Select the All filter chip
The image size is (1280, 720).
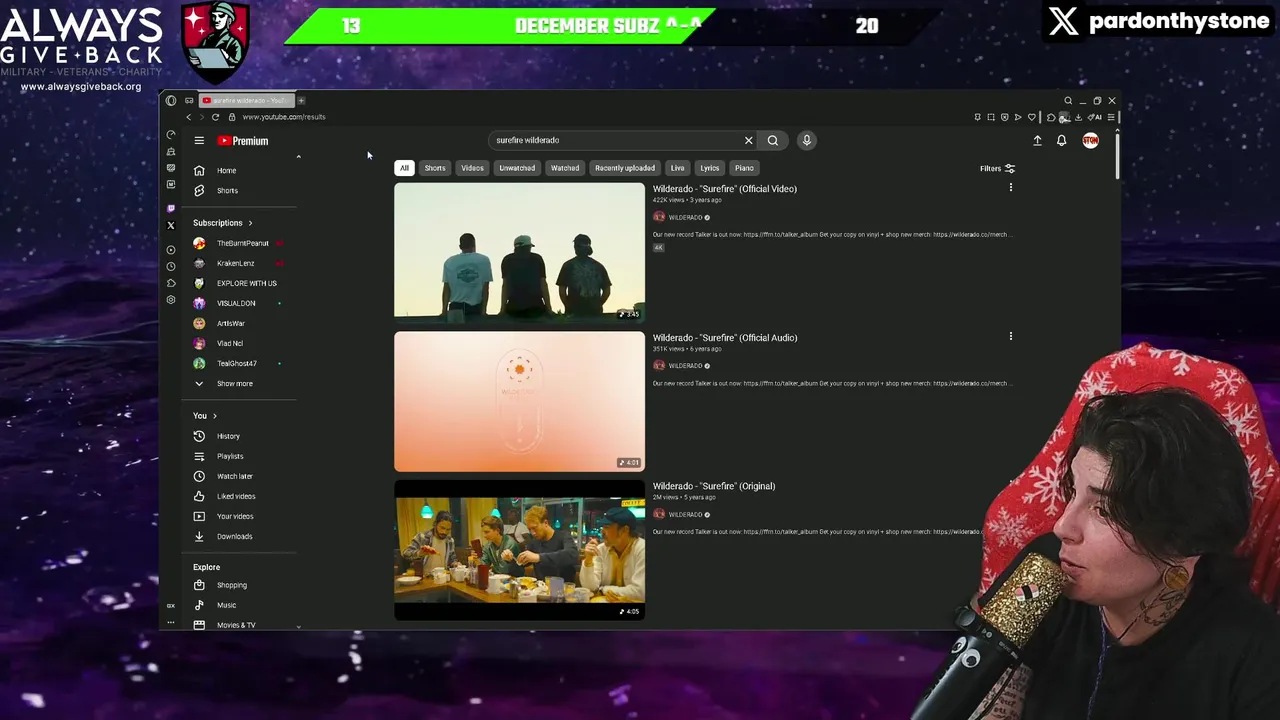point(404,168)
